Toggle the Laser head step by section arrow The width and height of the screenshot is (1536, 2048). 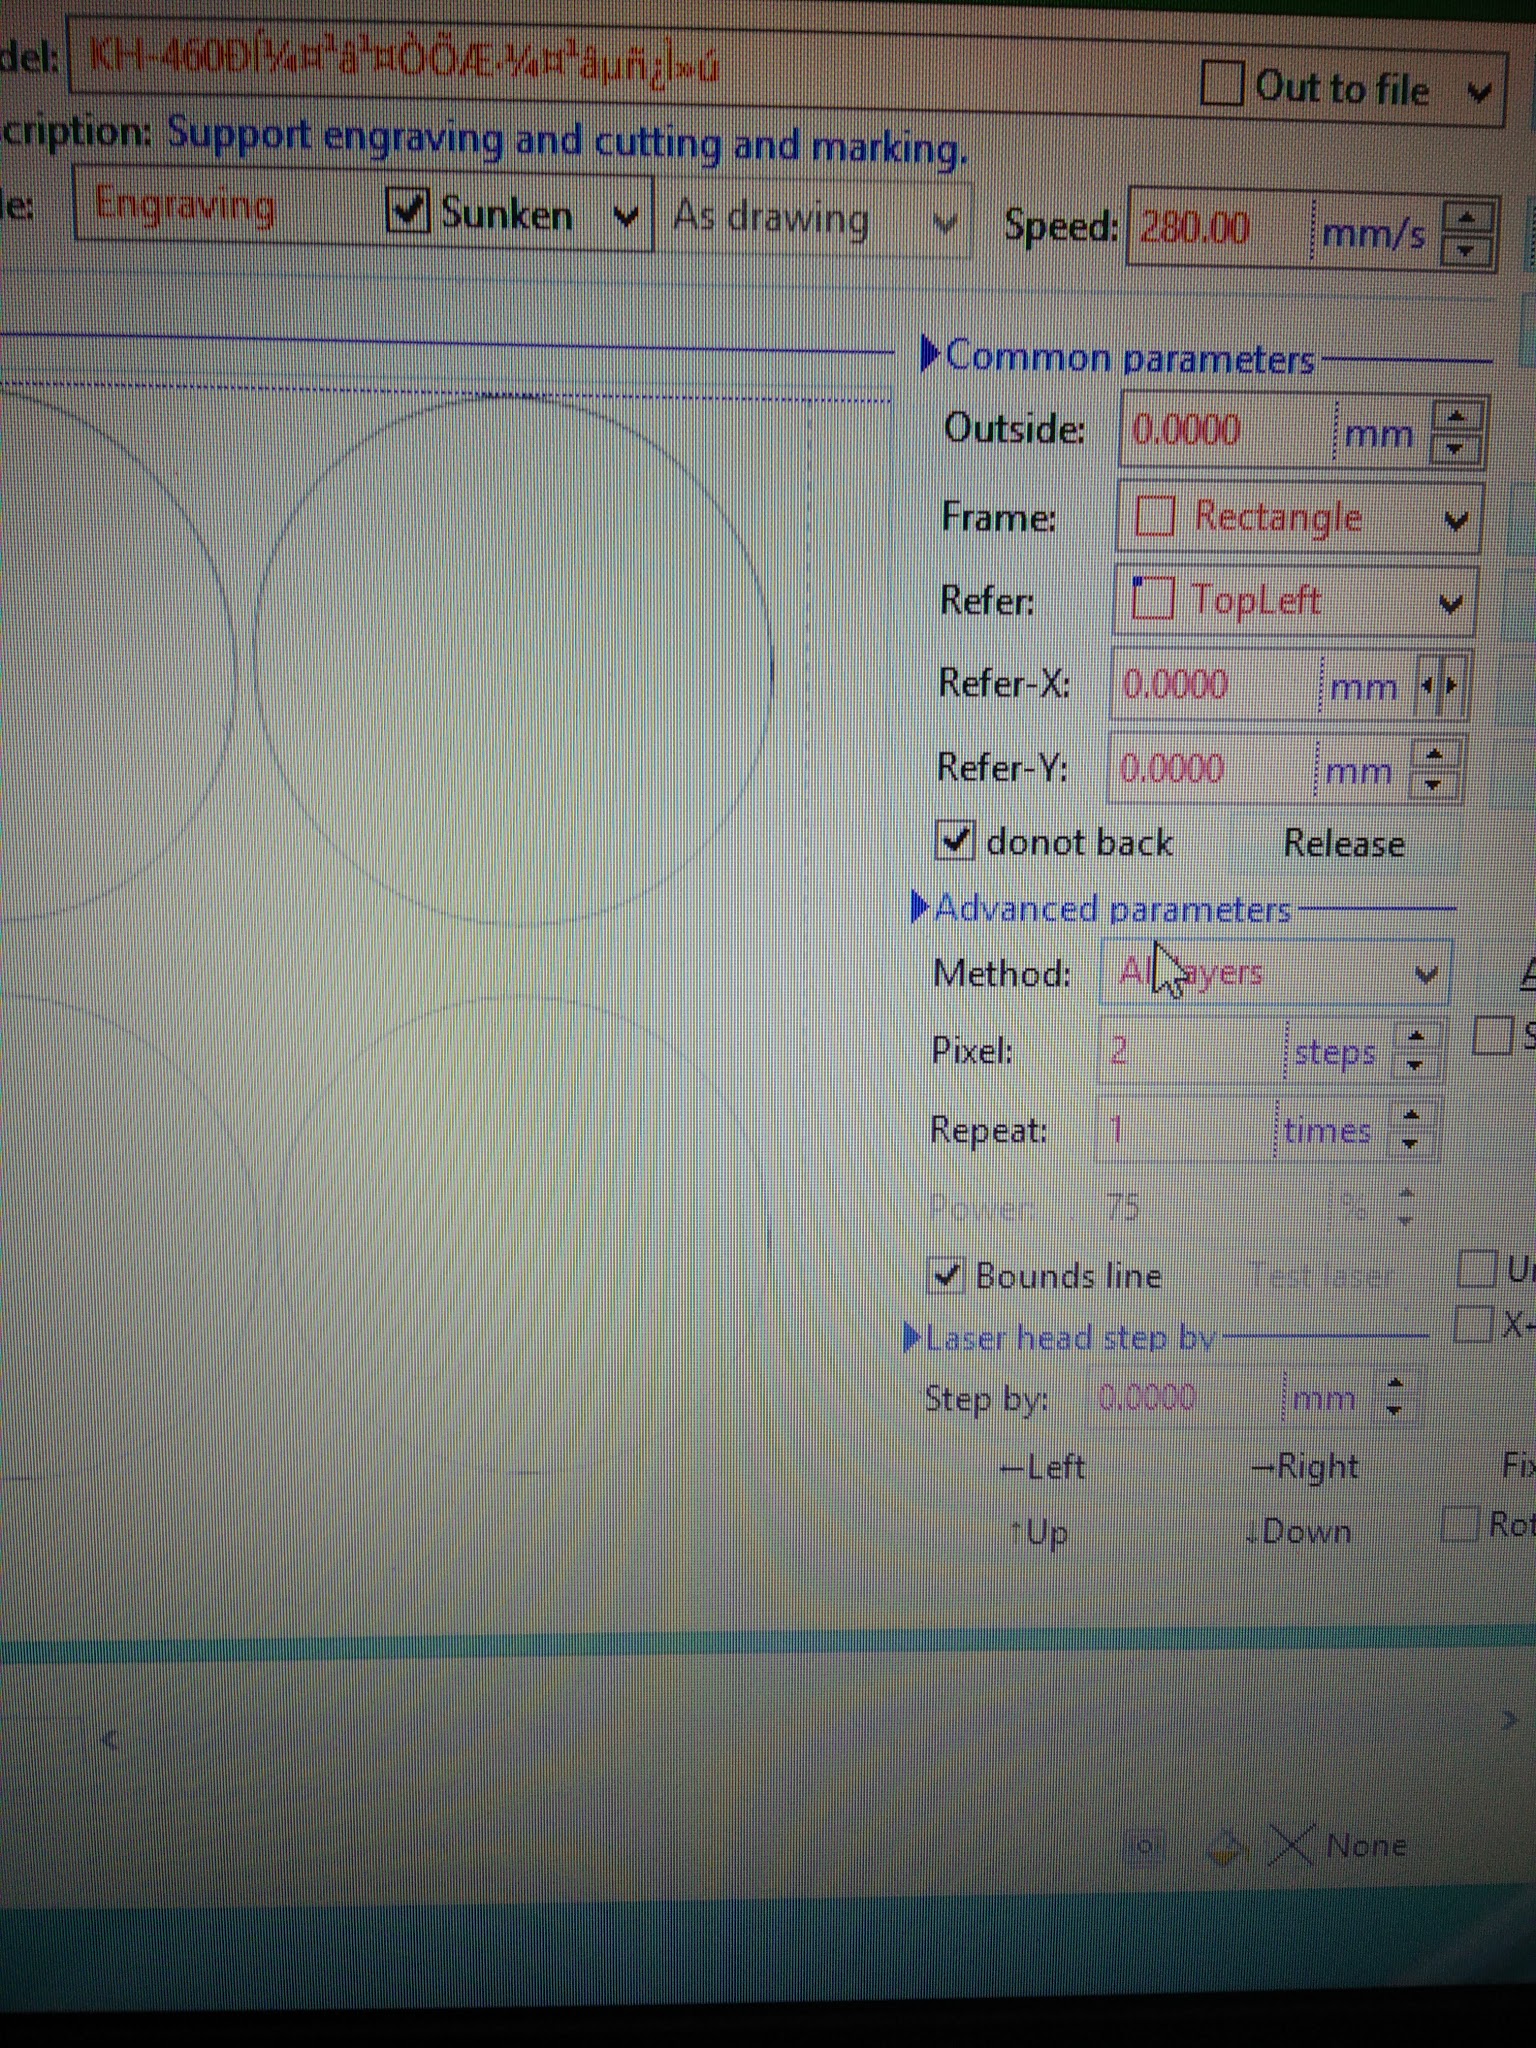point(911,1337)
